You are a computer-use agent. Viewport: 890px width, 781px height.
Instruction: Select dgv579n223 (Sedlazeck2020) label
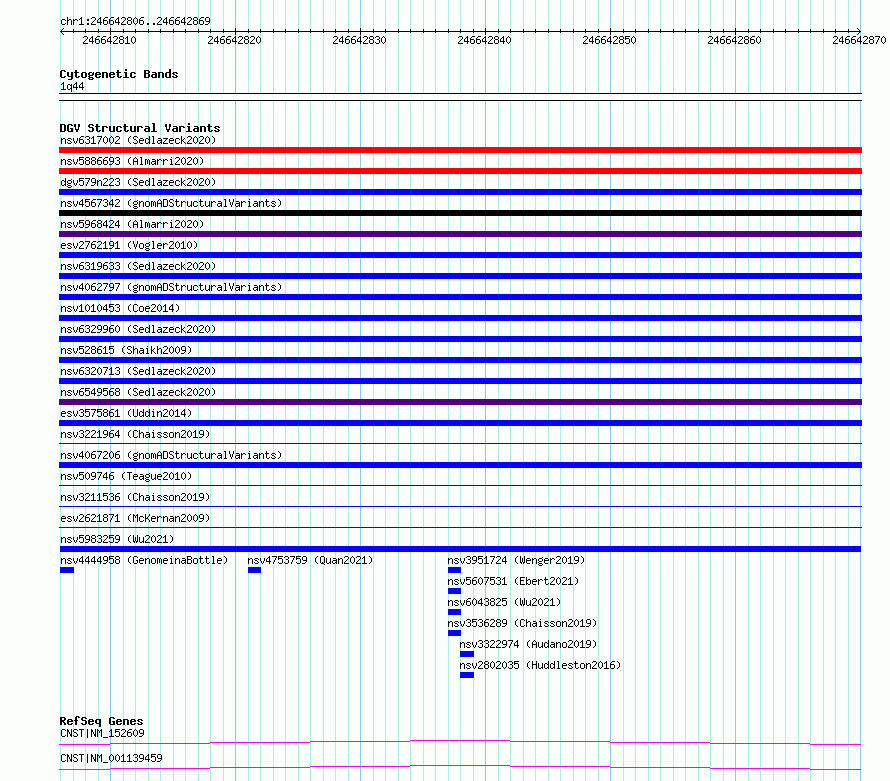coord(138,182)
